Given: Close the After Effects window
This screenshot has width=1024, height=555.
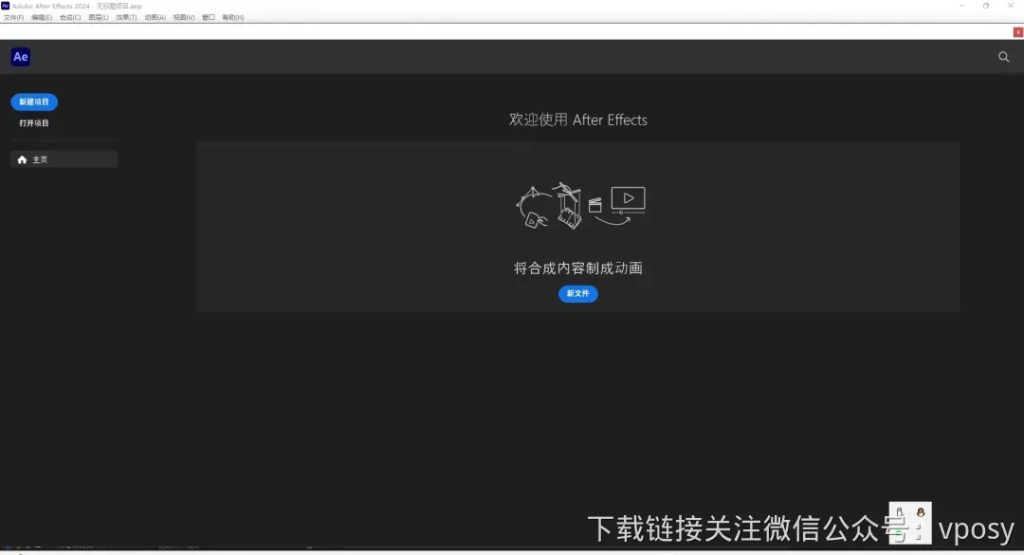Looking at the screenshot, I should pos(1010,6).
